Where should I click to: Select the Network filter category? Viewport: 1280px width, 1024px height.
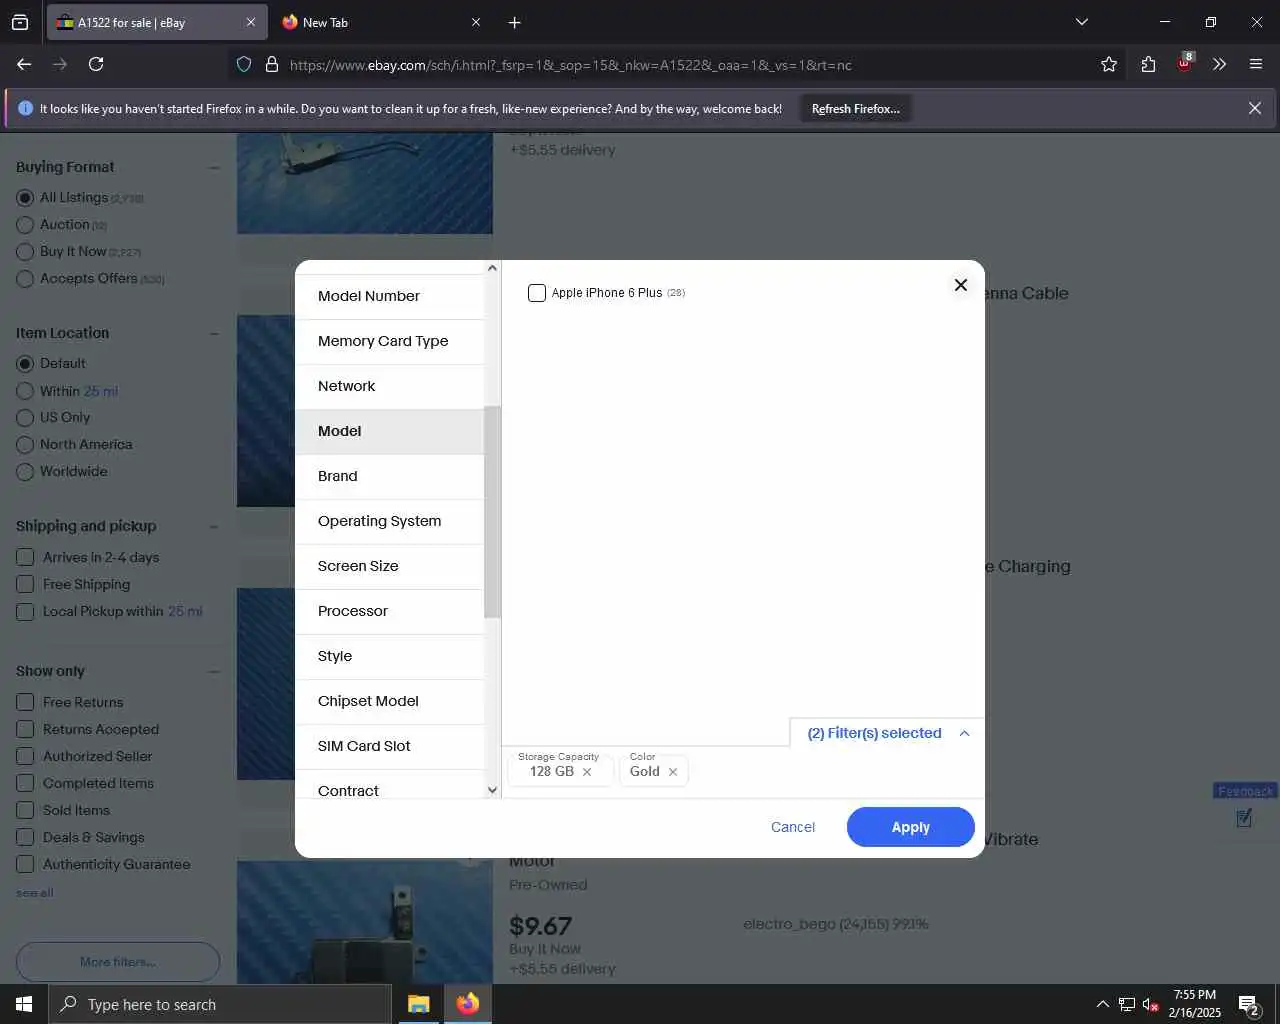(390, 386)
